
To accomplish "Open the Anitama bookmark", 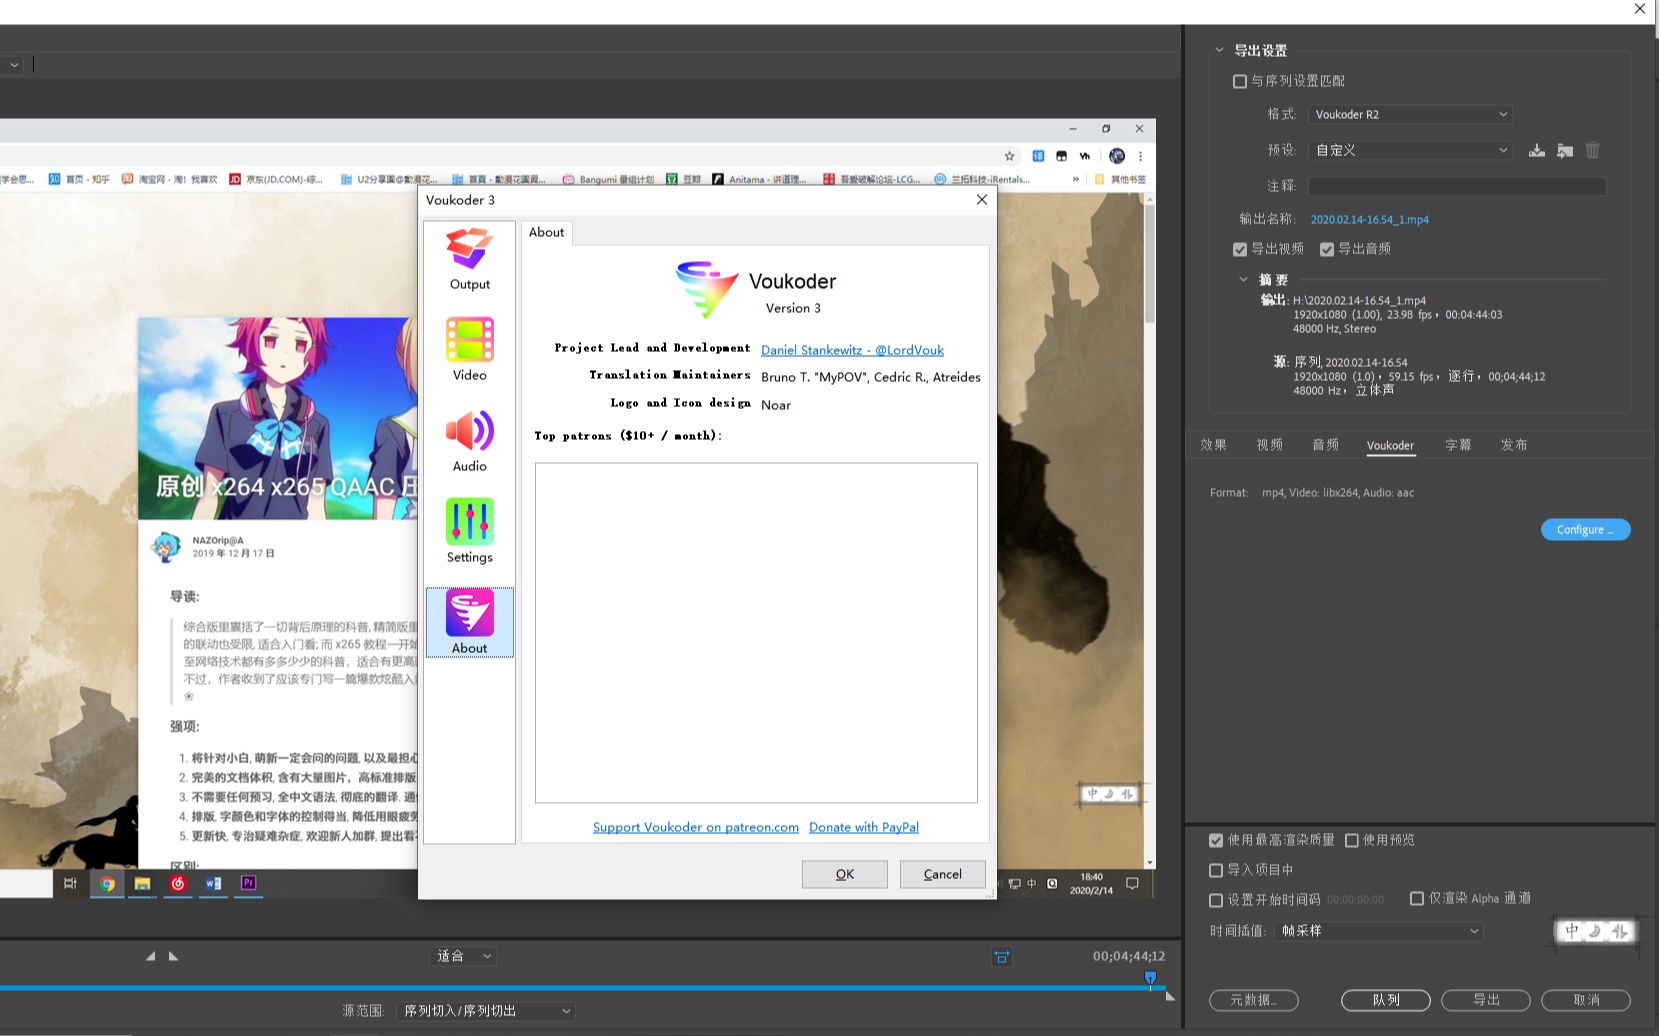I will 760,180.
